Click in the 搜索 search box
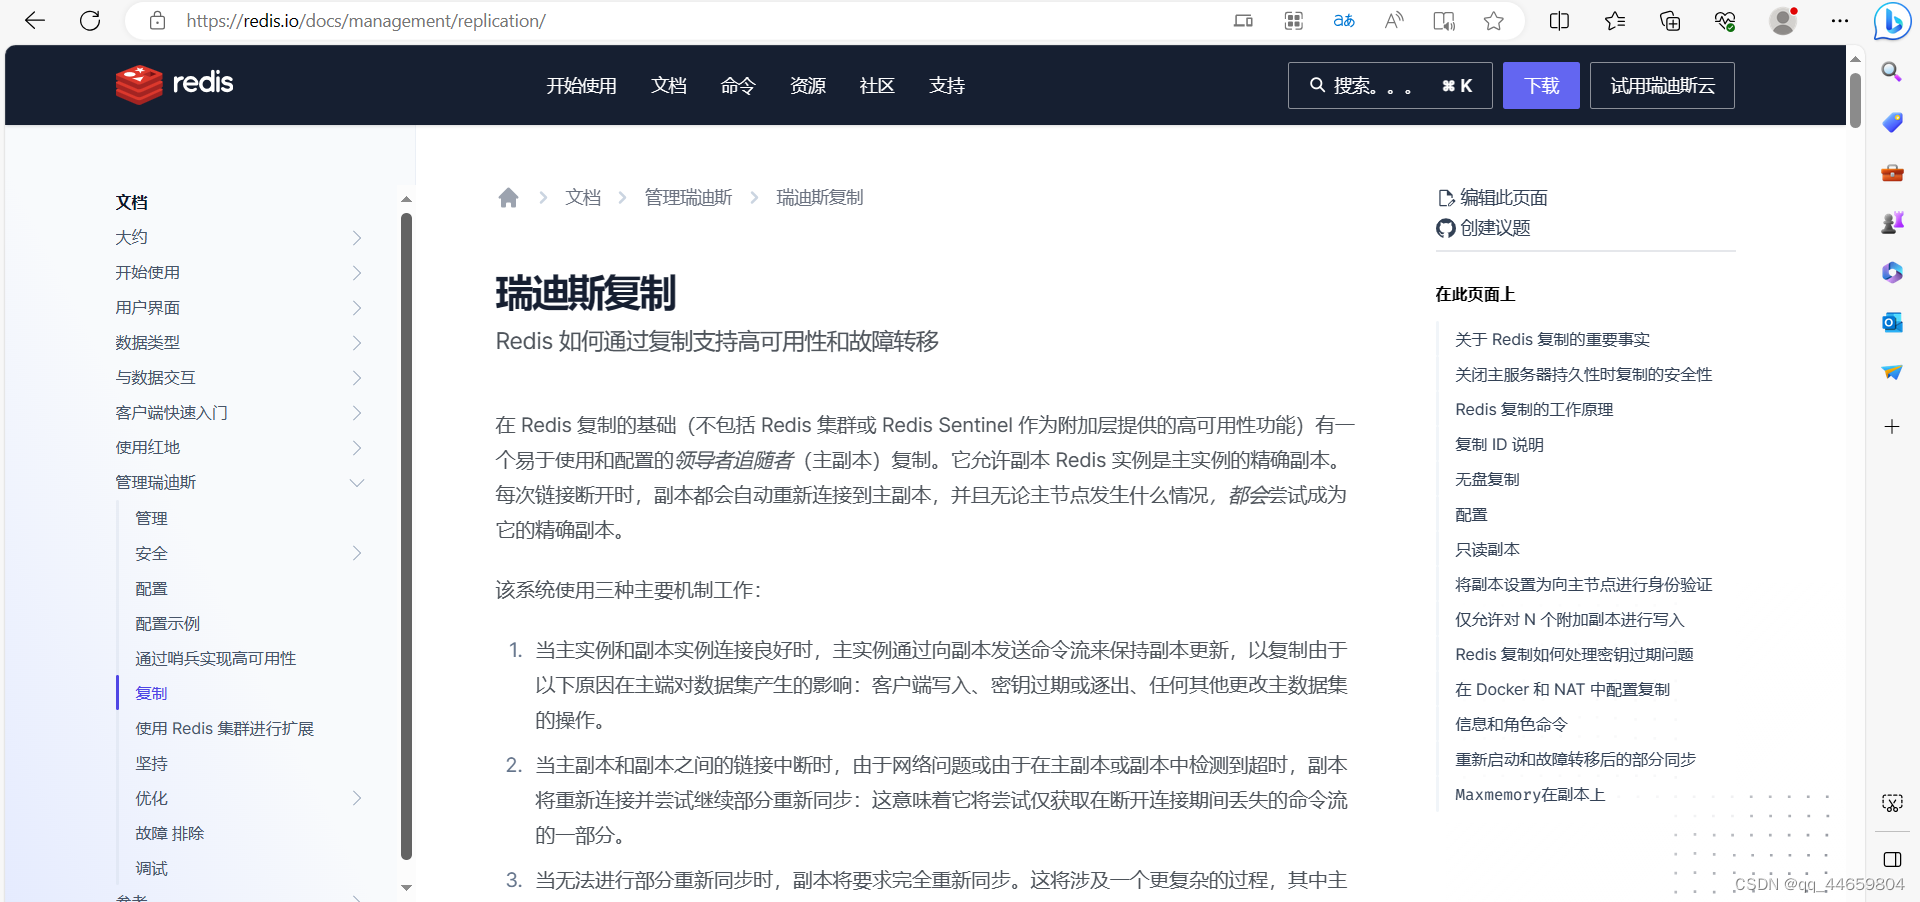The width and height of the screenshot is (1920, 902). 1390,86
